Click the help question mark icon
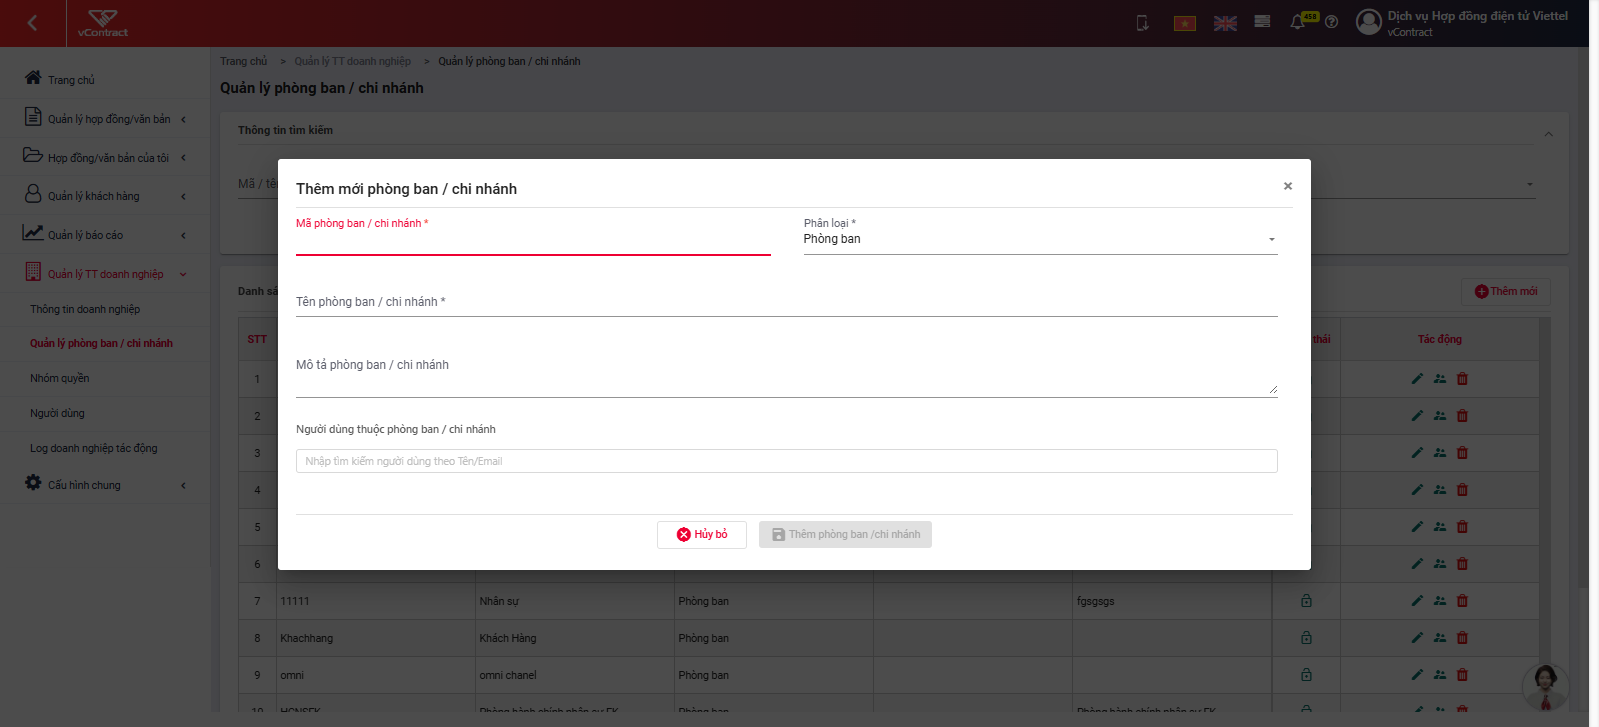Screen dimensions: 1599x727 [1331, 22]
